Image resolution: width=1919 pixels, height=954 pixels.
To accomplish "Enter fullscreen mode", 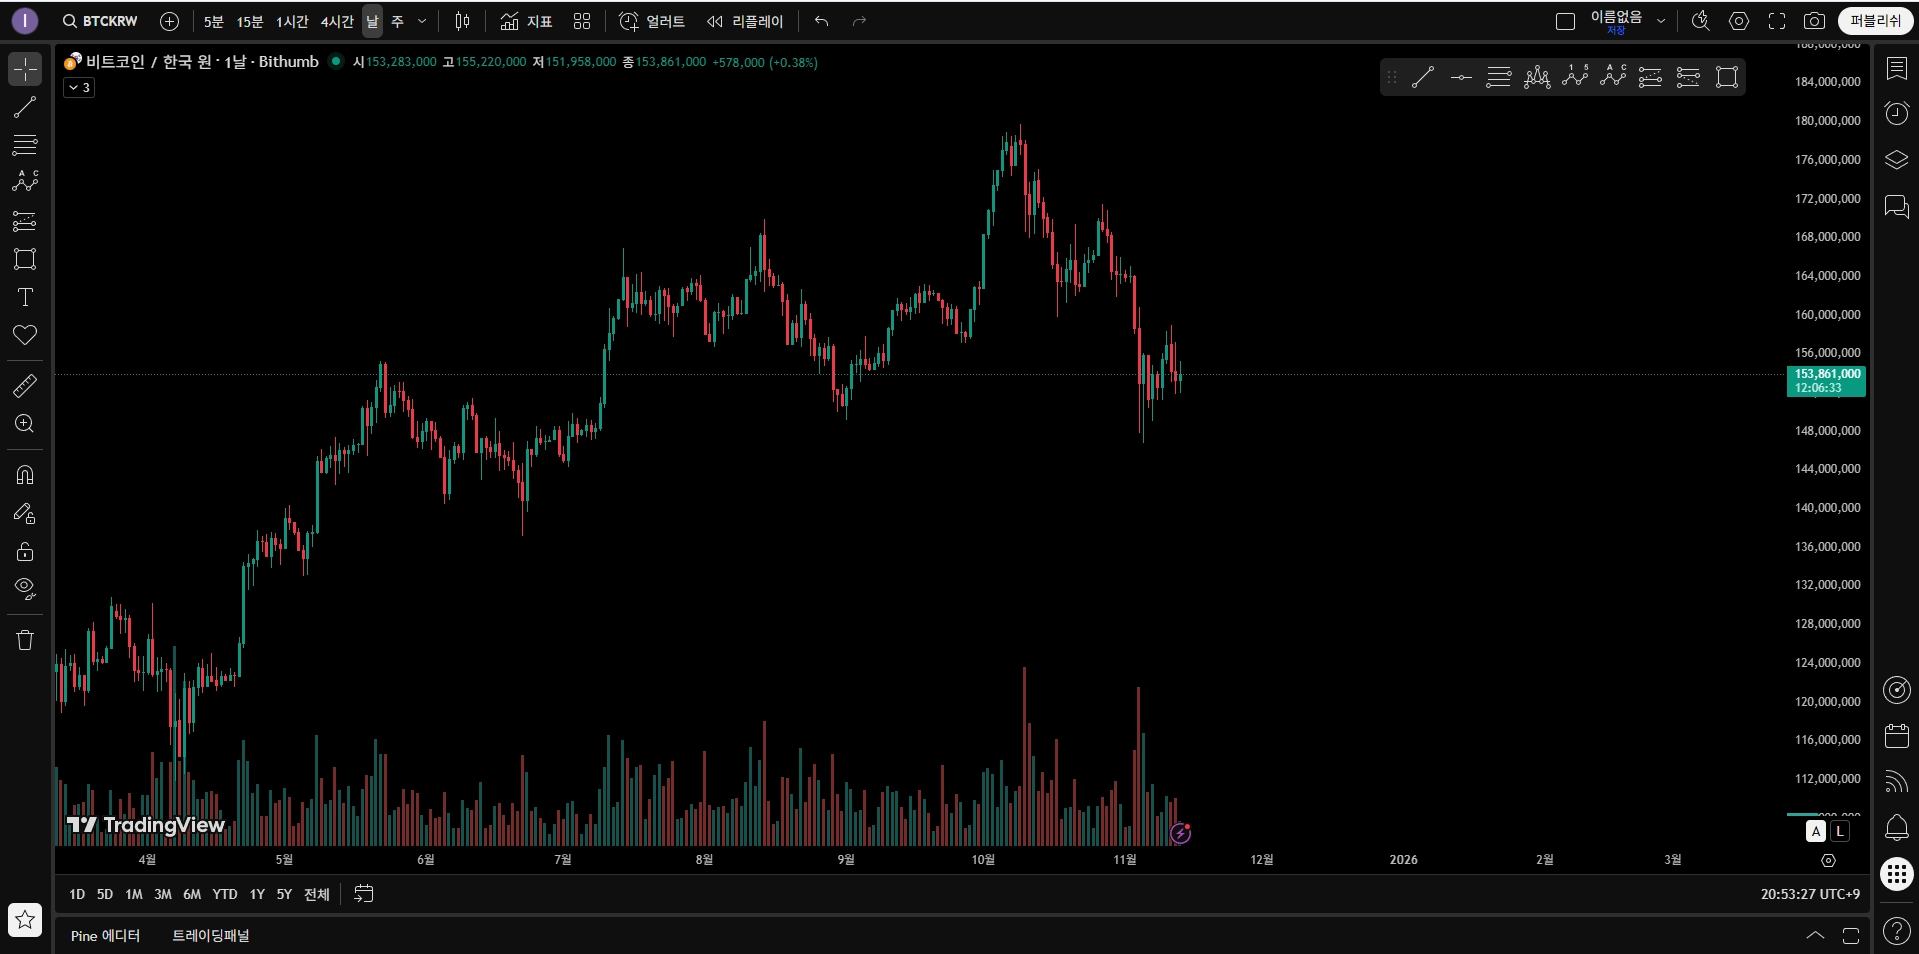I will click(1777, 21).
